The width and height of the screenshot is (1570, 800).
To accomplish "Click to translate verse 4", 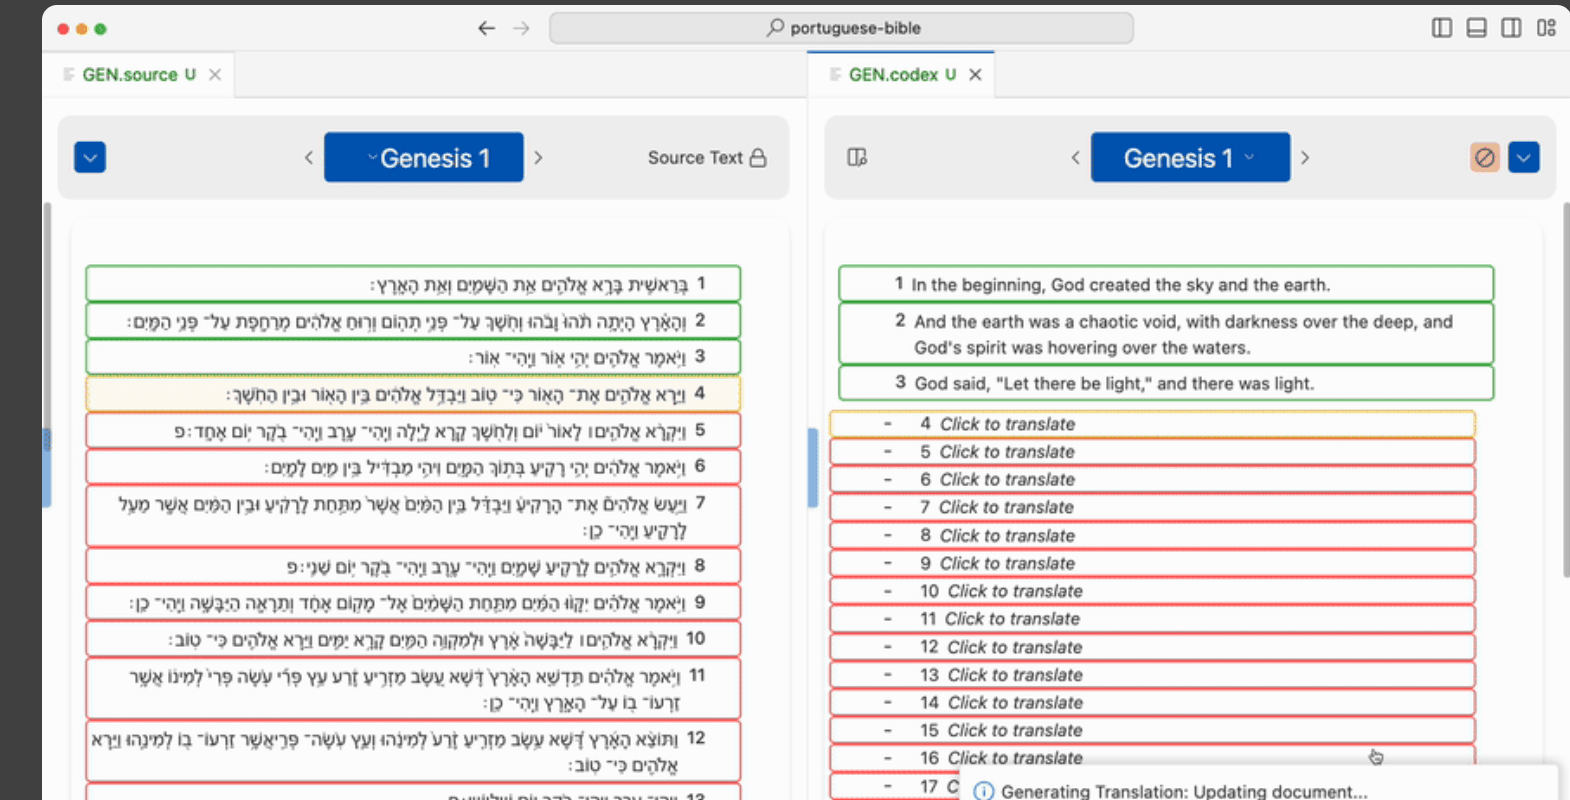I will click(1153, 424).
